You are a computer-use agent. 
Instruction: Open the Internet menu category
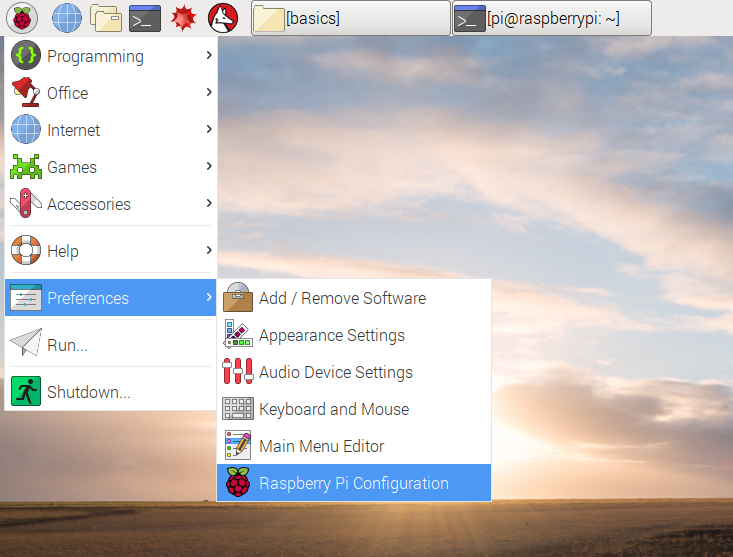point(111,129)
